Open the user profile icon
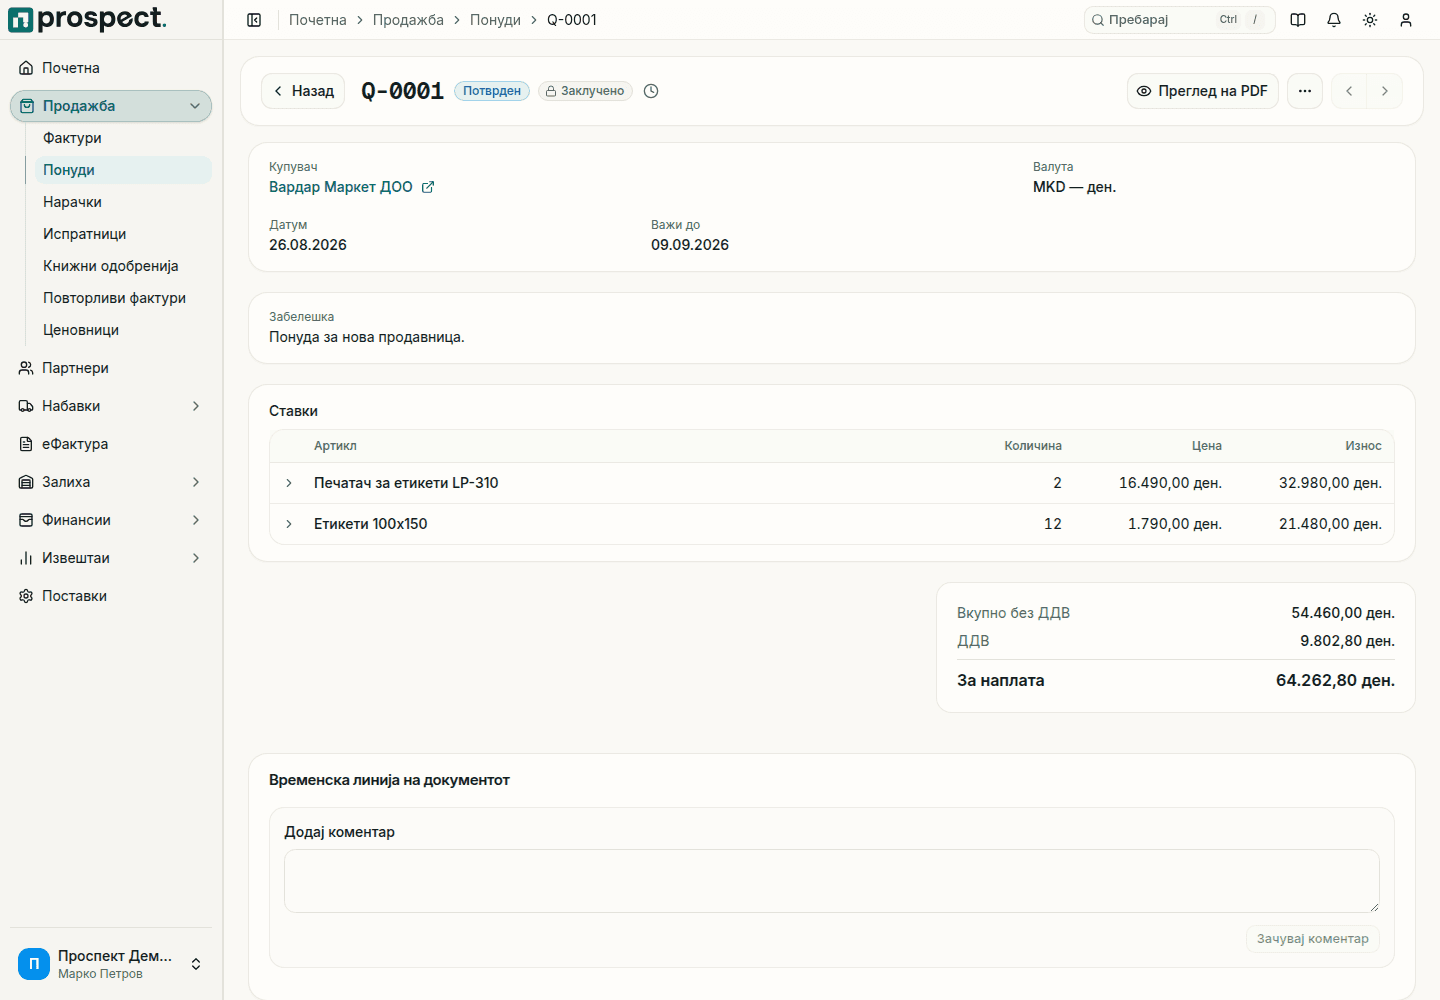Viewport: 1440px width, 1000px height. point(1406,20)
